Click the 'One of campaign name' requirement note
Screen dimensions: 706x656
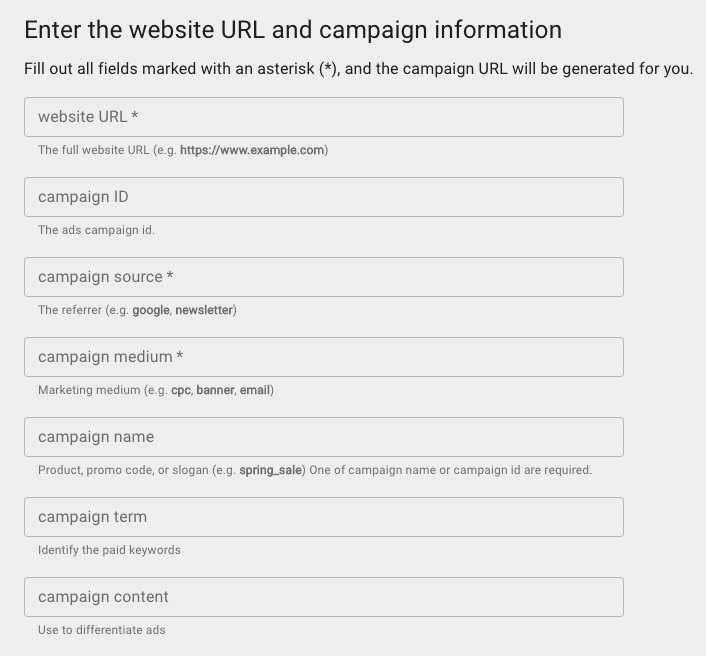[x=450, y=470]
